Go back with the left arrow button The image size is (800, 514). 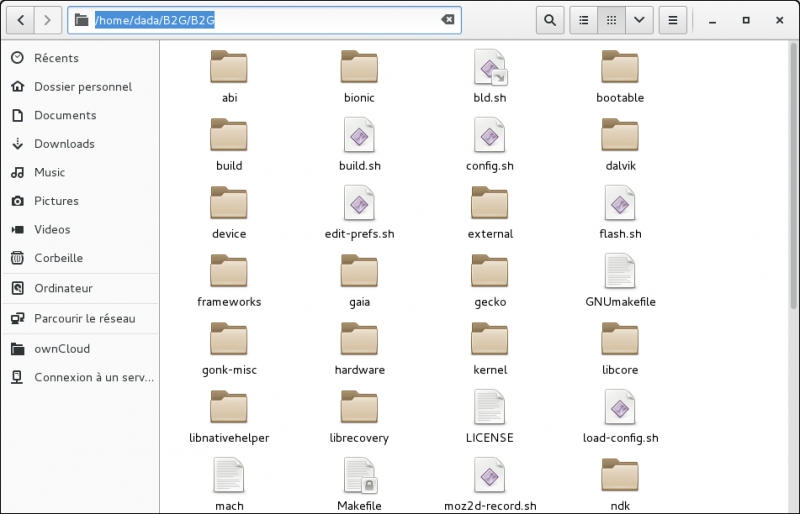pyautogui.click(x=20, y=20)
